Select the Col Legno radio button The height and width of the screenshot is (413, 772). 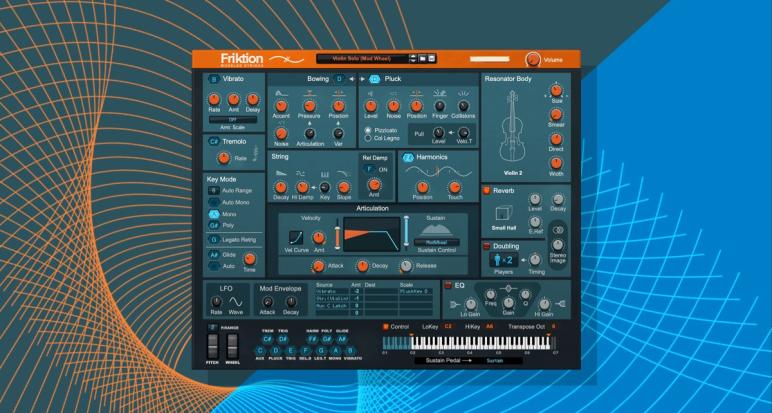point(368,138)
